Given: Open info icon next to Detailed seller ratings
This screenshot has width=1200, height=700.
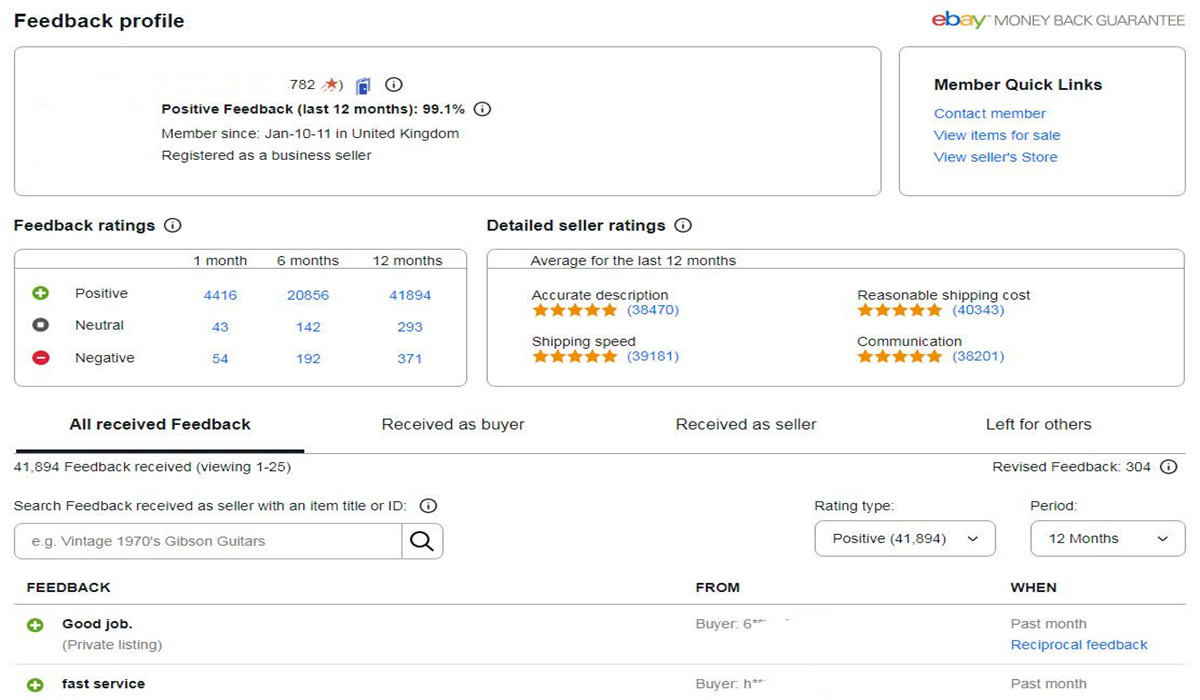Looking at the screenshot, I should (683, 226).
